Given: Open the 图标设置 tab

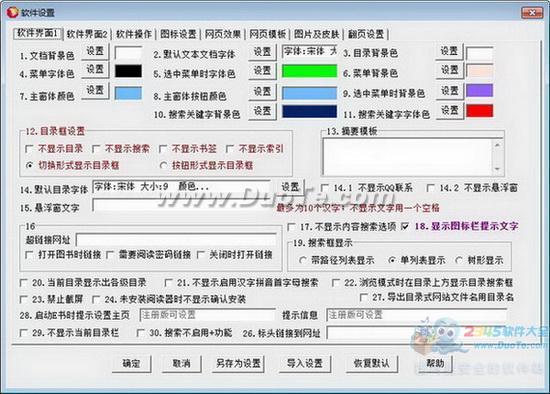Looking at the screenshot, I should click(x=178, y=34).
